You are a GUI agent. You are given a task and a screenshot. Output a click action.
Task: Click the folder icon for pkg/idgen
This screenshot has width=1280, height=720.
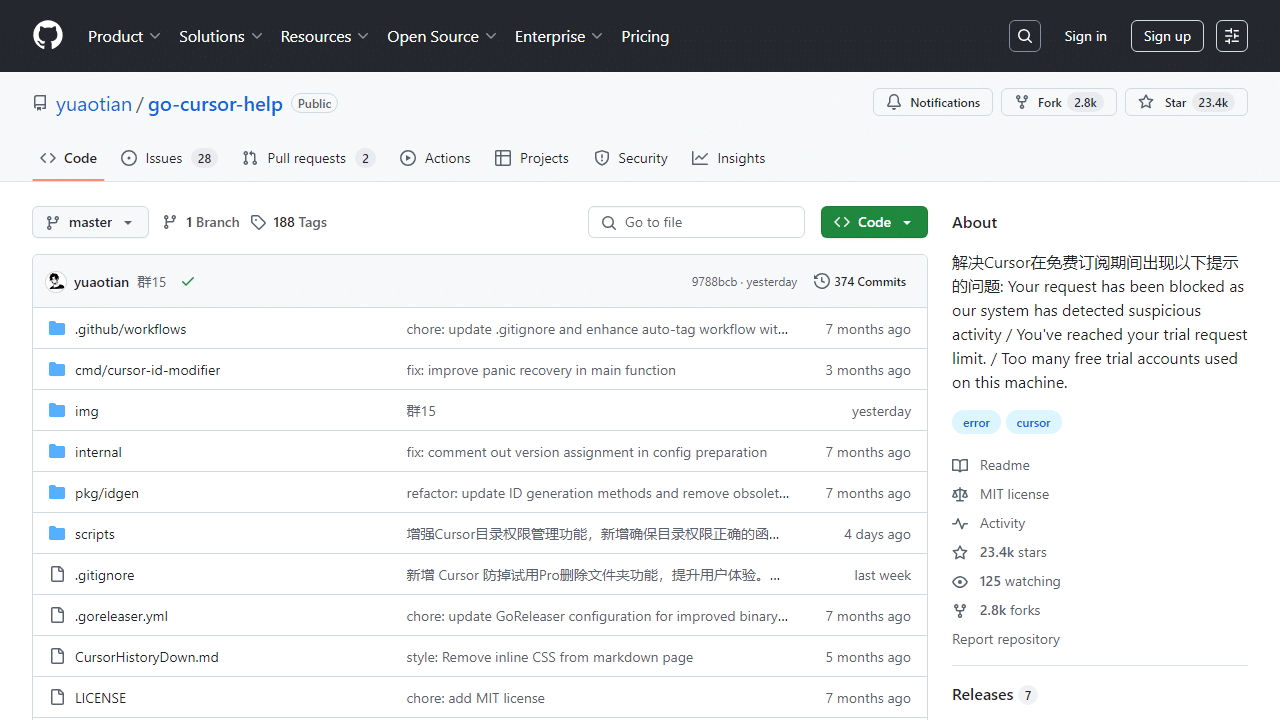[x=57, y=493]
